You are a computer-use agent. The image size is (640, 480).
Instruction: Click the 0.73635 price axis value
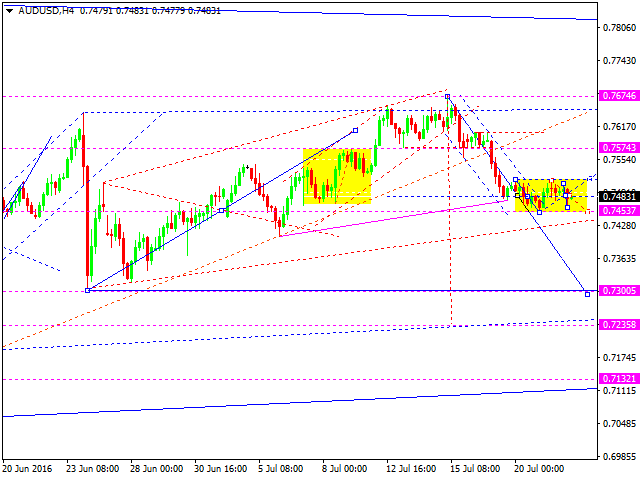pyautogui.click(x=619, y=258)
